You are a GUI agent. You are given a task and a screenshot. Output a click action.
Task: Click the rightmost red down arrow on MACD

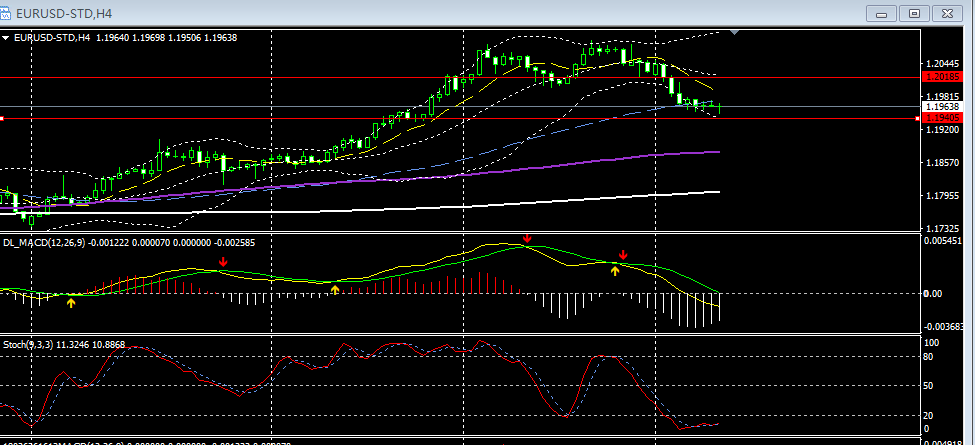click(x=623, y=255)
